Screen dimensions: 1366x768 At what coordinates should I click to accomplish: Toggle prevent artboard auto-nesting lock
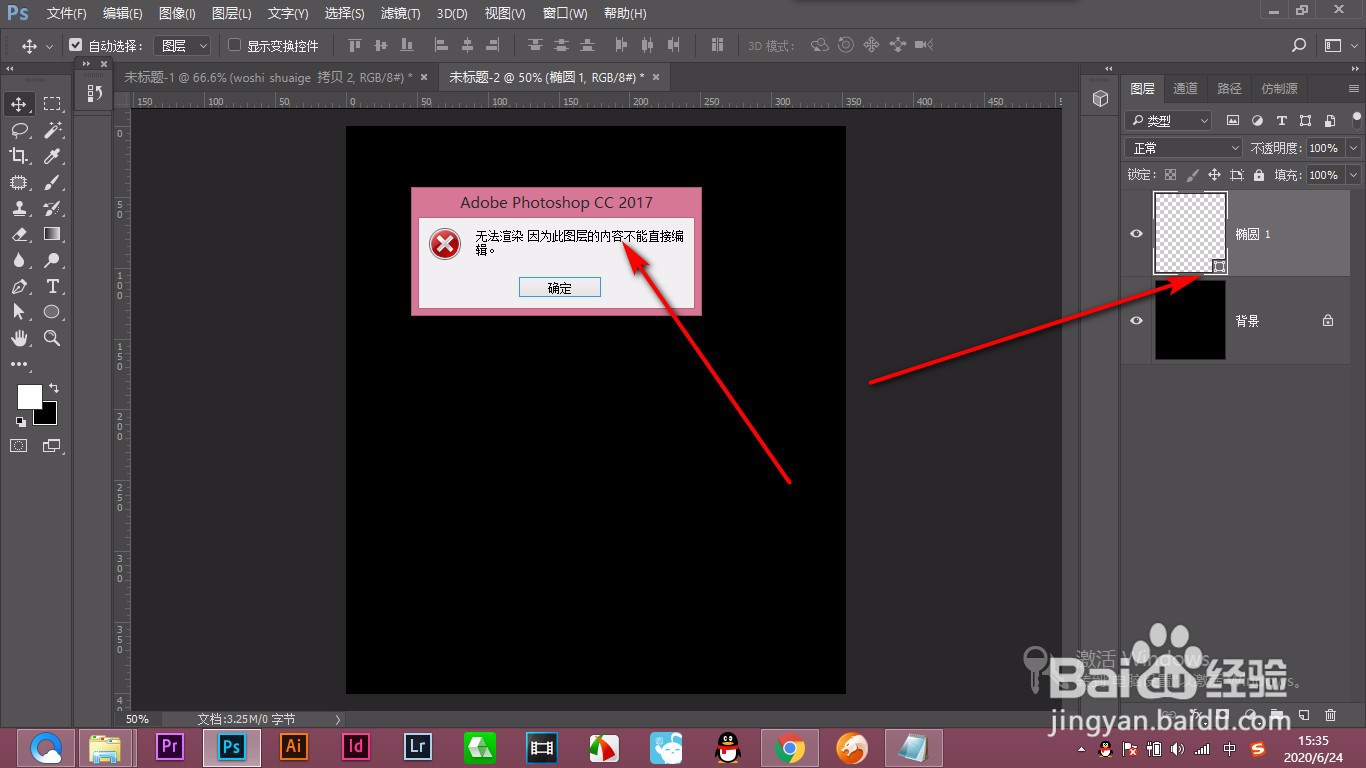pyautogui.click(x=1237, y=174)
